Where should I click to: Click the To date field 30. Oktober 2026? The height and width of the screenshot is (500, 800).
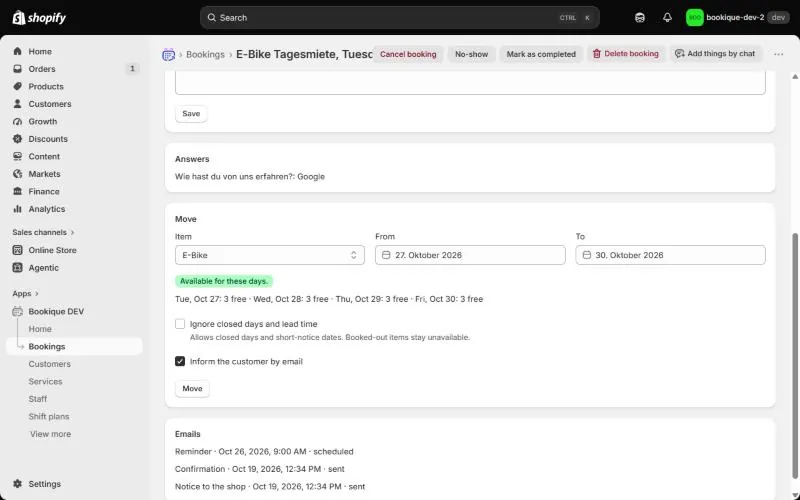coord(670,255)
